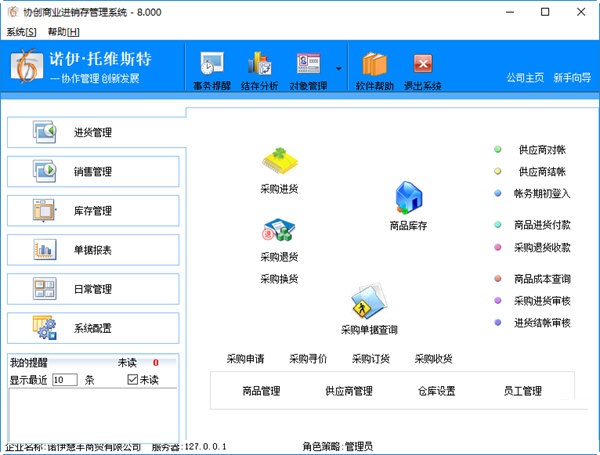Screen dimensions: 600x455
Task: Open 供应商结帐 shortcut
Action: click(x=542, y=172)
